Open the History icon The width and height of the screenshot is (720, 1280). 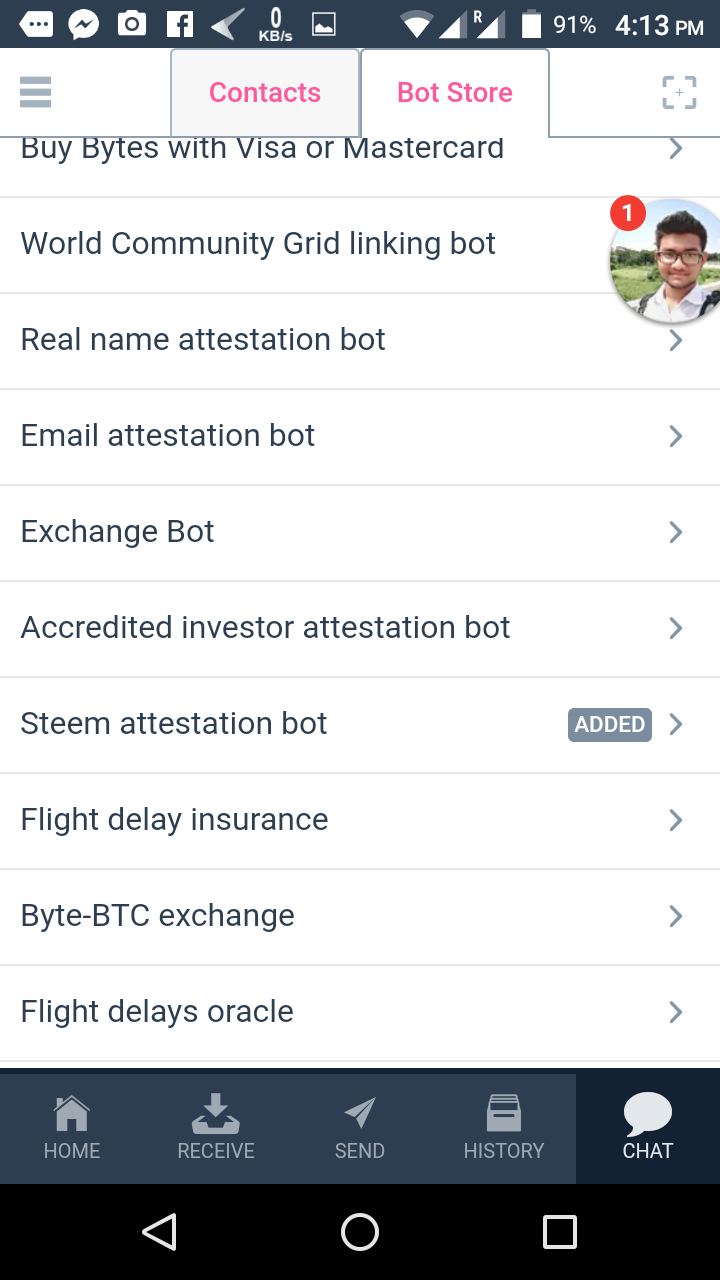[504, 1114]
